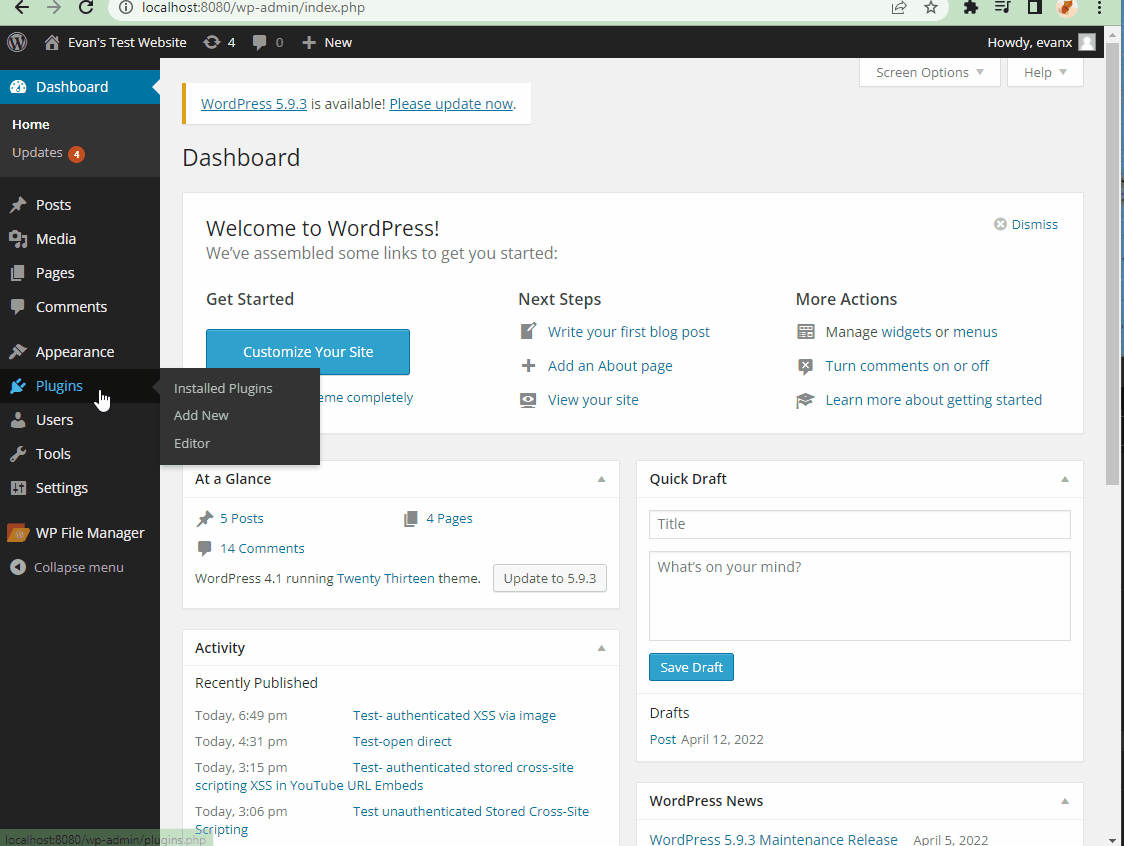
Task: Open the Help dropdown tab
Action: pyautogui.click(x=1044, y=72)
